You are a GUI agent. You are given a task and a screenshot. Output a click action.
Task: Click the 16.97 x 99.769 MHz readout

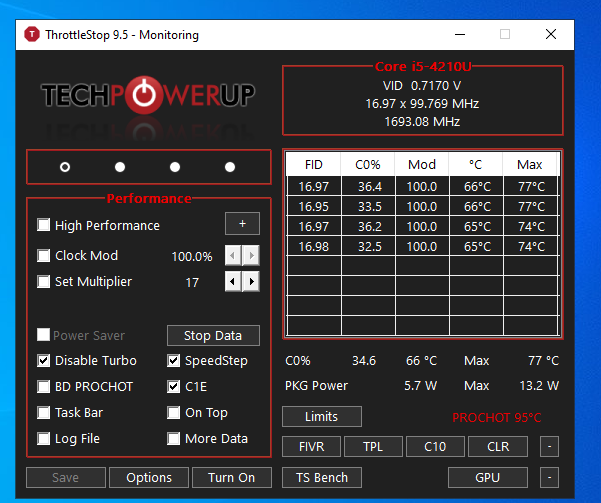[422, 104]
